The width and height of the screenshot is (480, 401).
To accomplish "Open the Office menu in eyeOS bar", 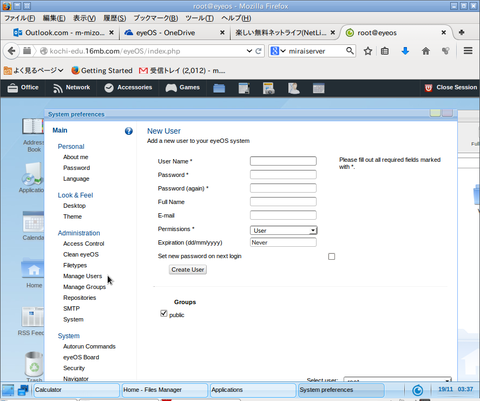I will tap(23, 88).
